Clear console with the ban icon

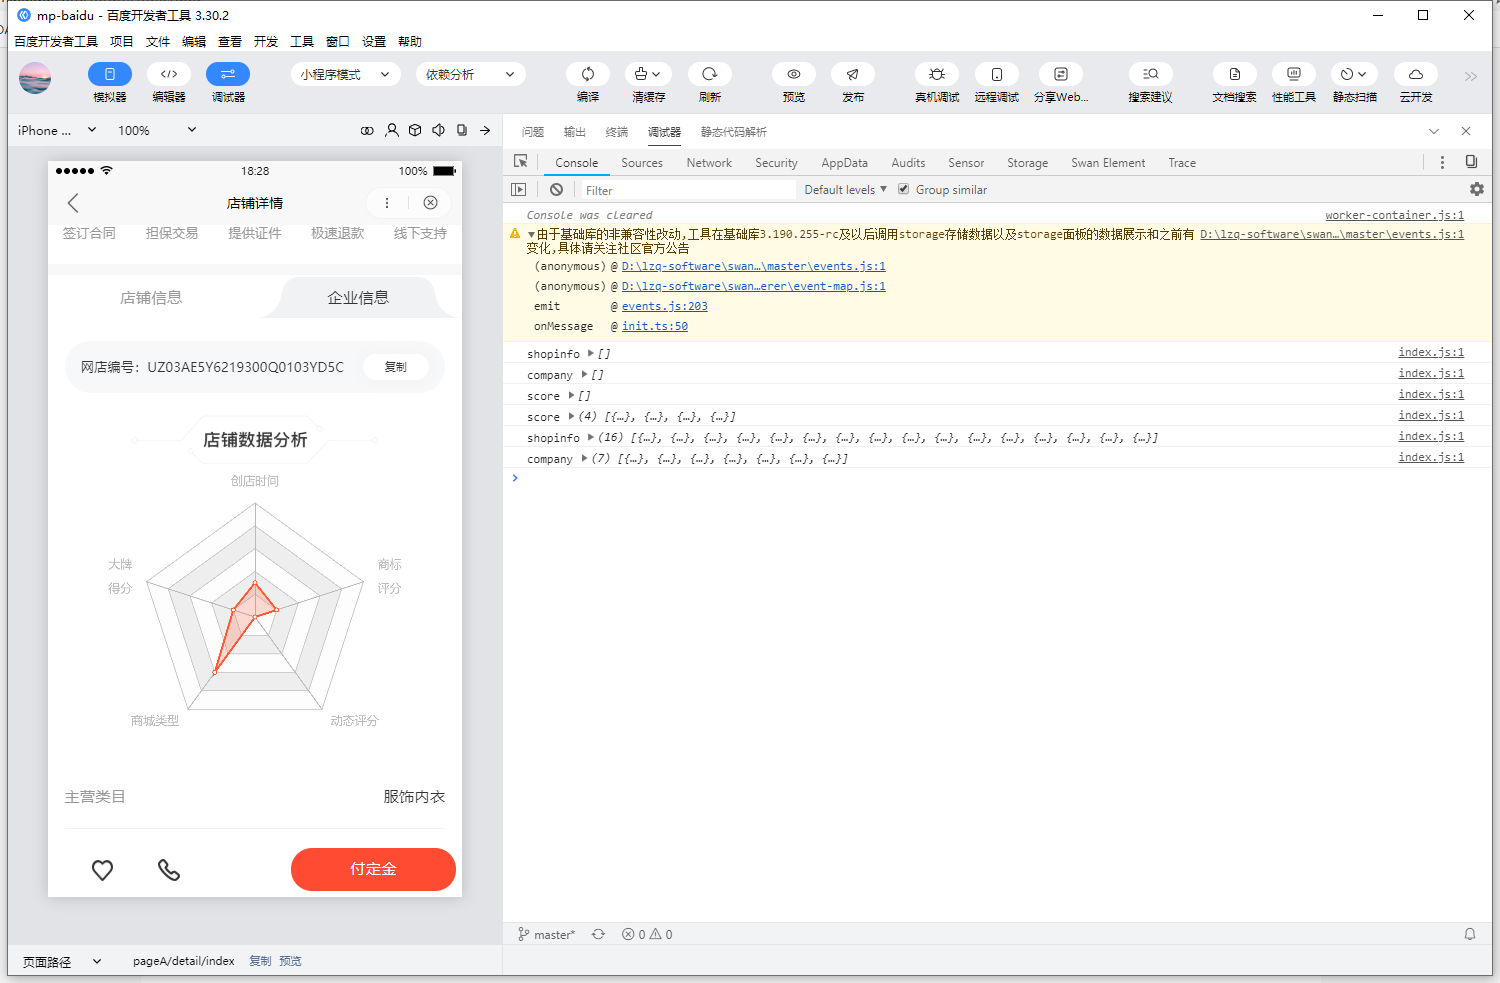point(556,189)
